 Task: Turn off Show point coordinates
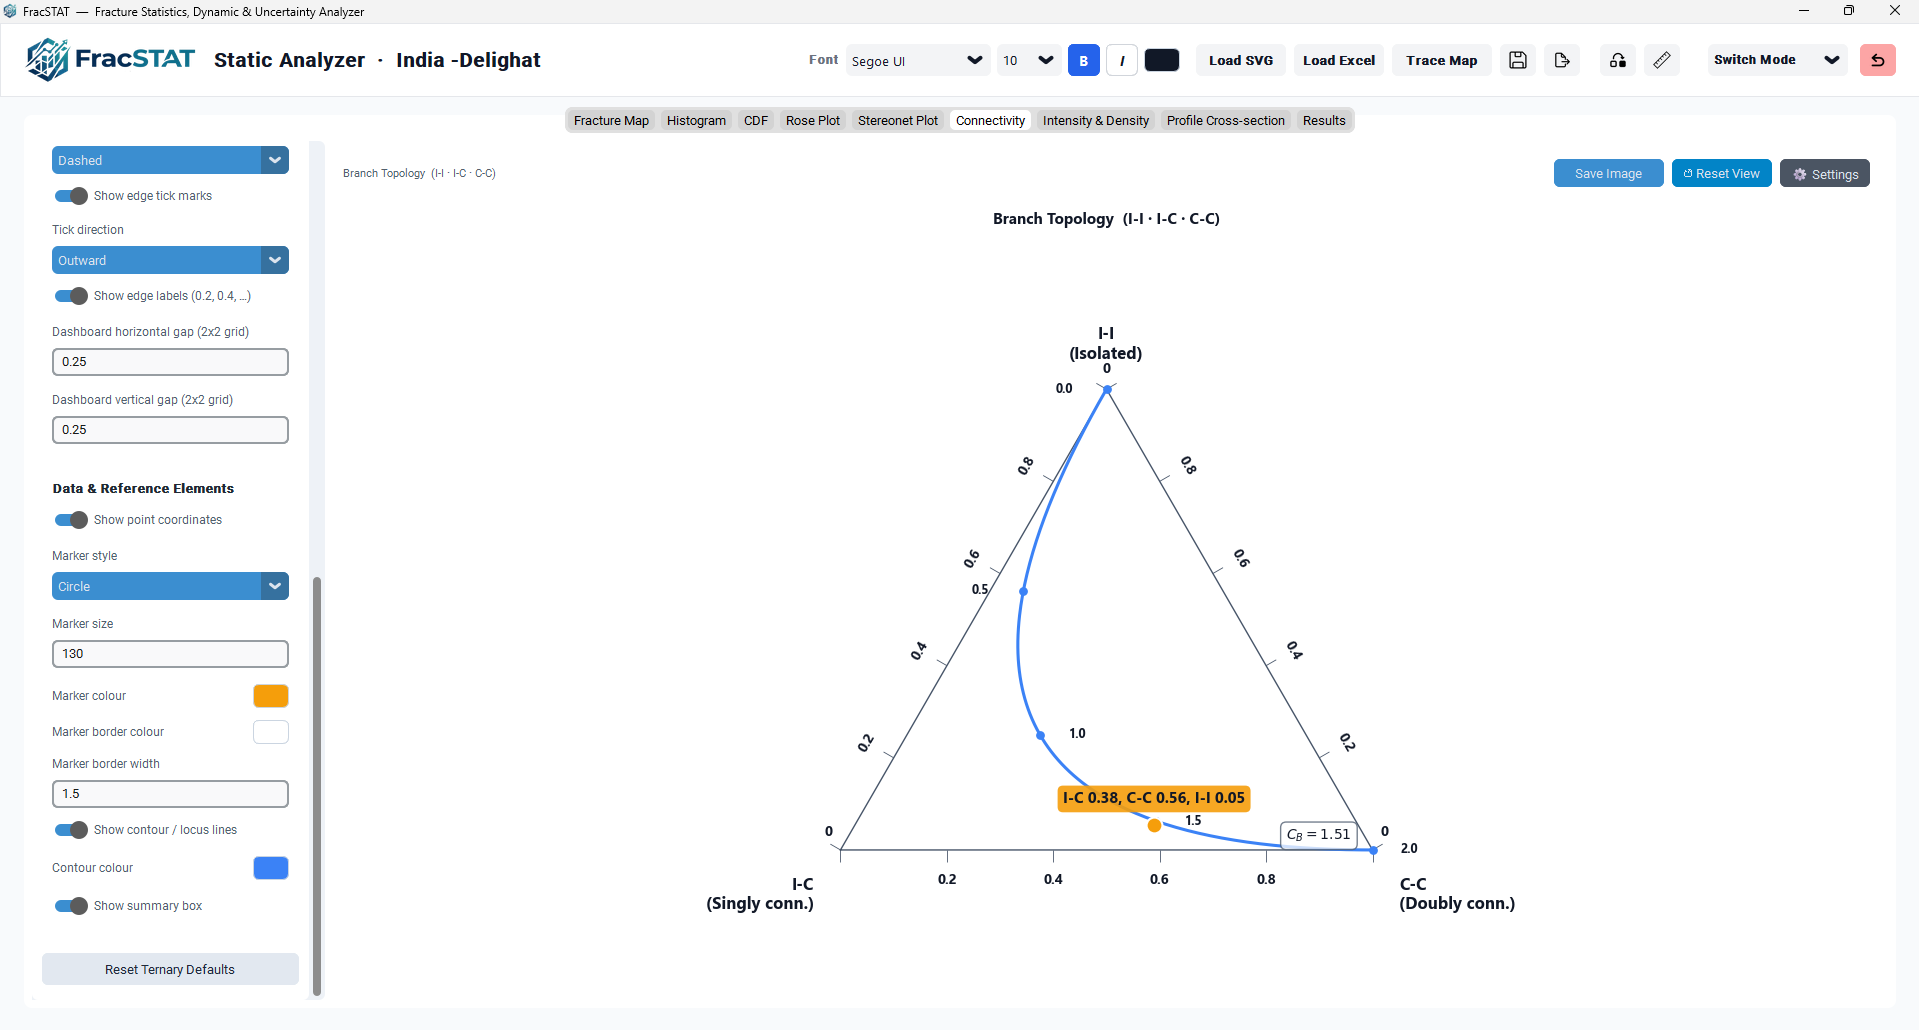coord(71,520)
